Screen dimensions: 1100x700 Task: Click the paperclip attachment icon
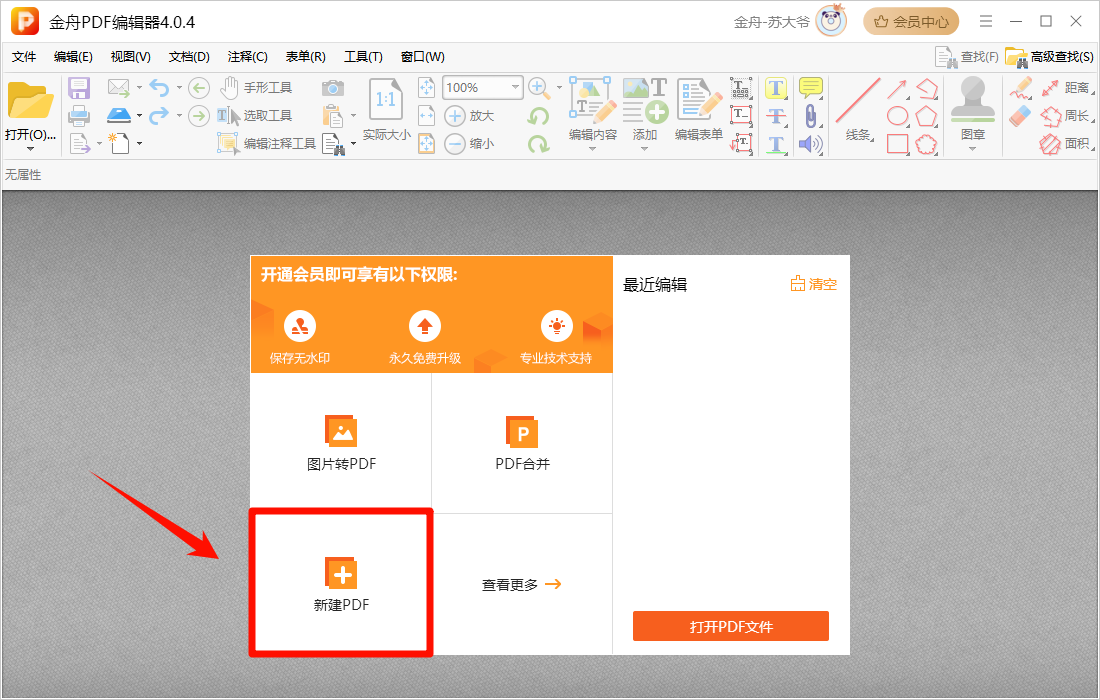(x=810, y=116)
